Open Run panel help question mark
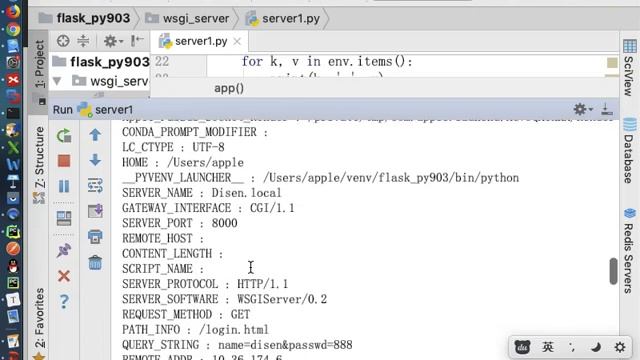 [x=64, y=302]
